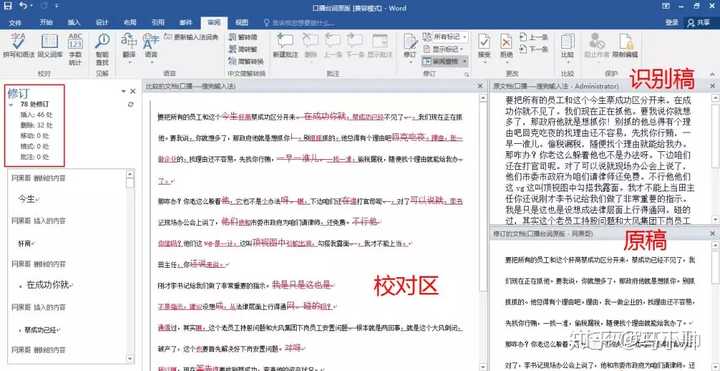Accept the current revision (接受)
Screen dimensions: 720x371
coord(484,46)
